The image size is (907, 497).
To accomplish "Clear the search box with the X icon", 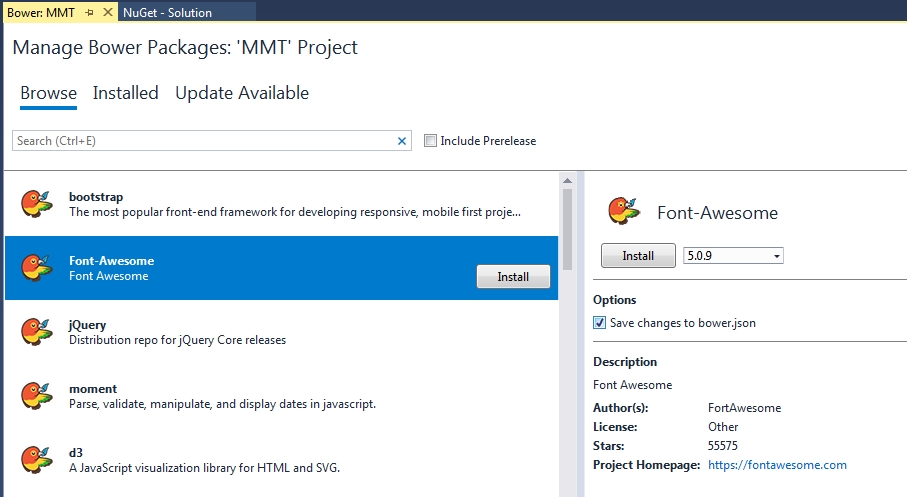I will 402,141.
